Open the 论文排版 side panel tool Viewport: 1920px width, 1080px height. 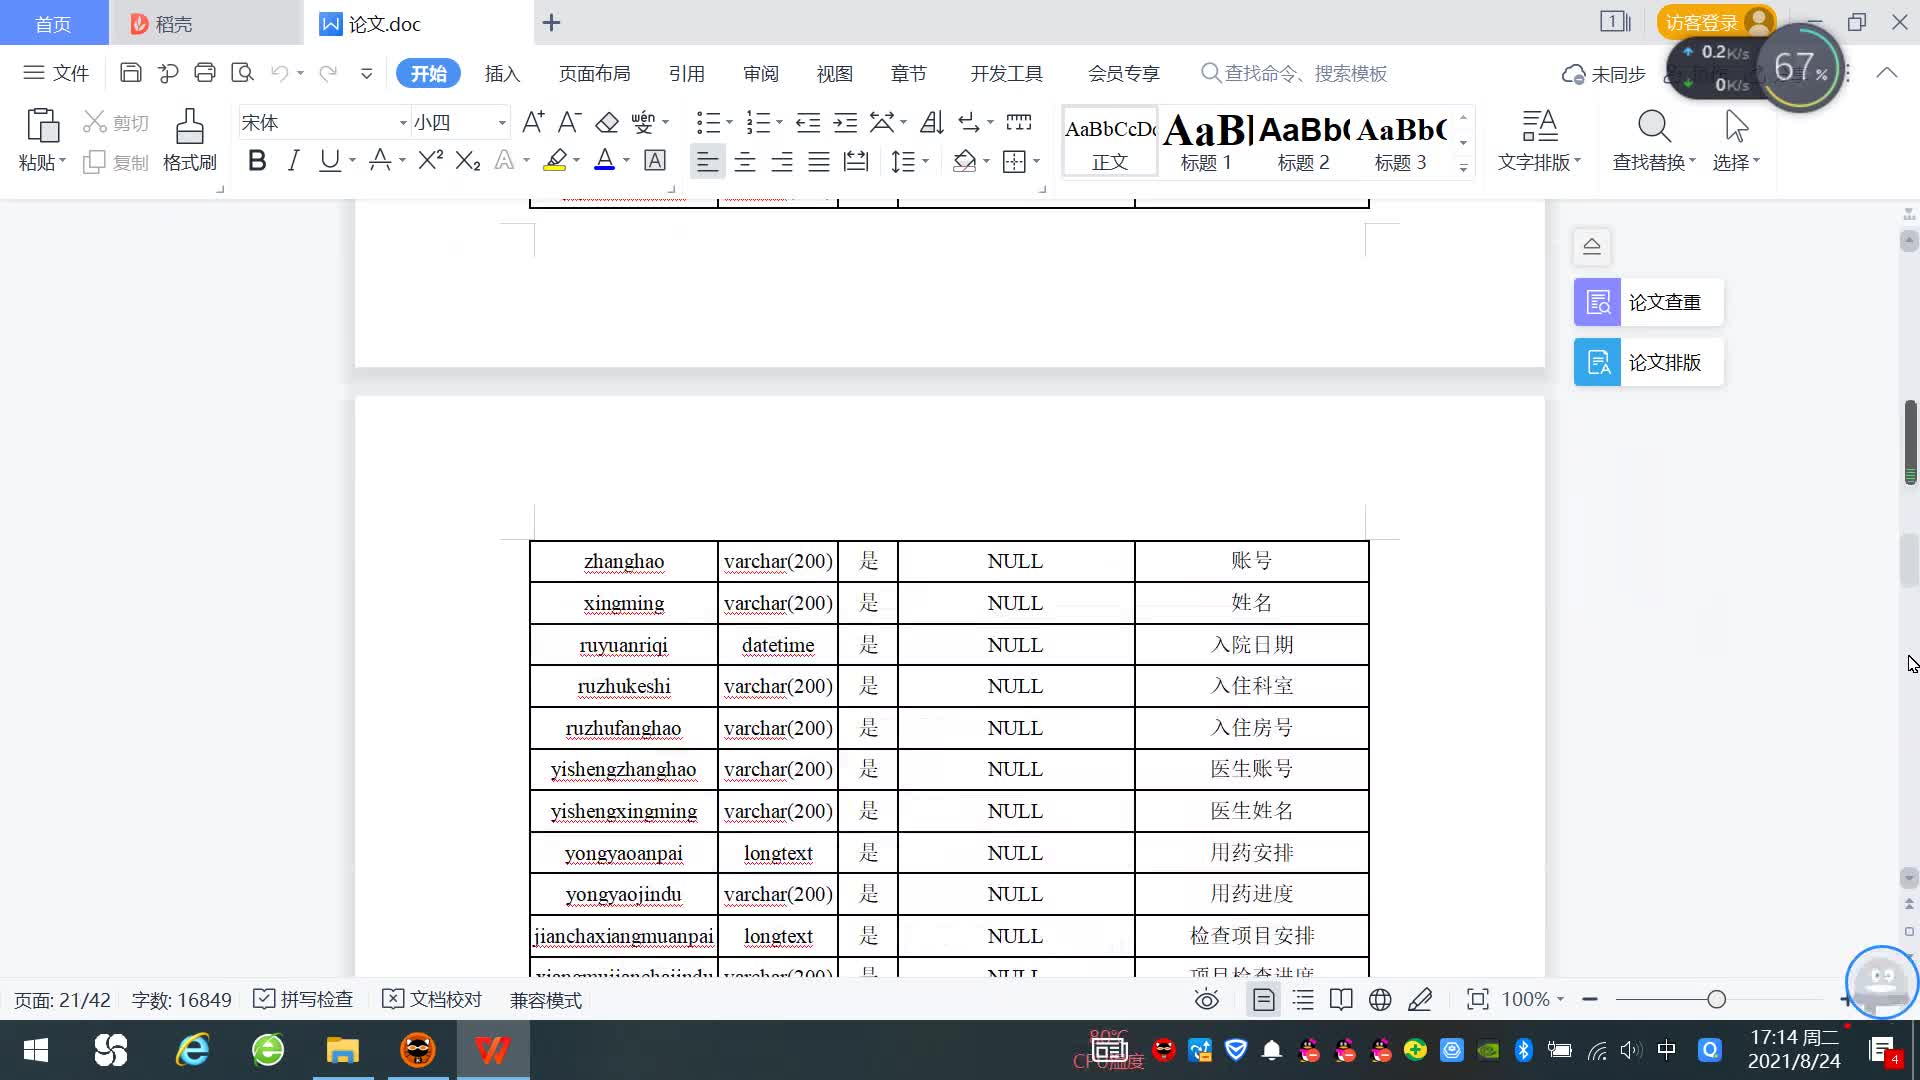pos(1648,362)
